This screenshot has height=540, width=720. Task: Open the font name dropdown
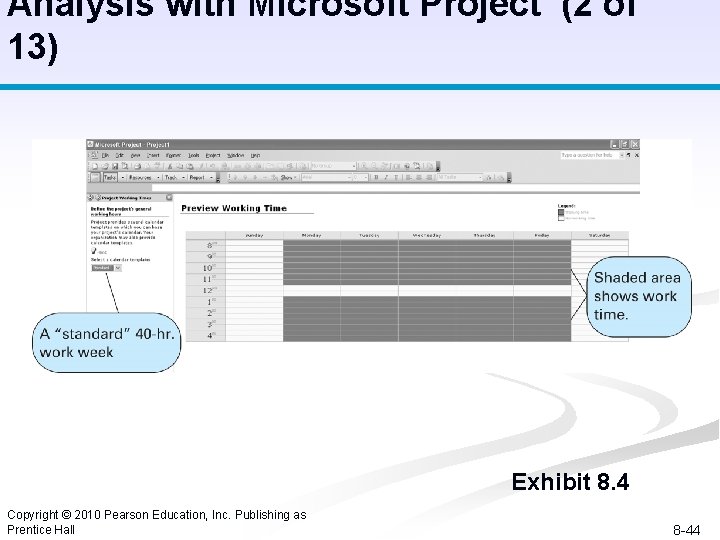click(x=326, y=178)
